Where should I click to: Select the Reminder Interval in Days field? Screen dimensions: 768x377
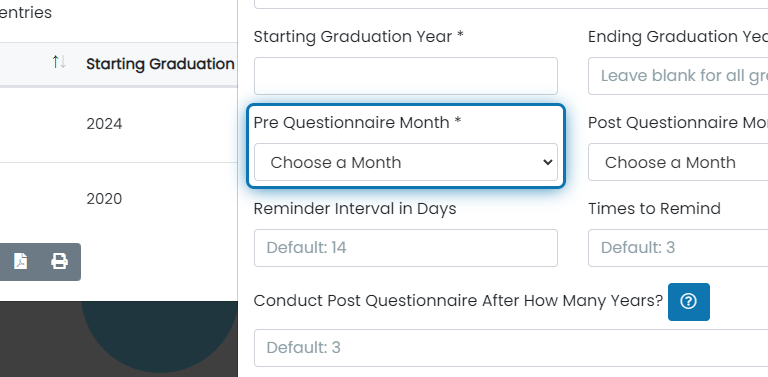(406, 248)
